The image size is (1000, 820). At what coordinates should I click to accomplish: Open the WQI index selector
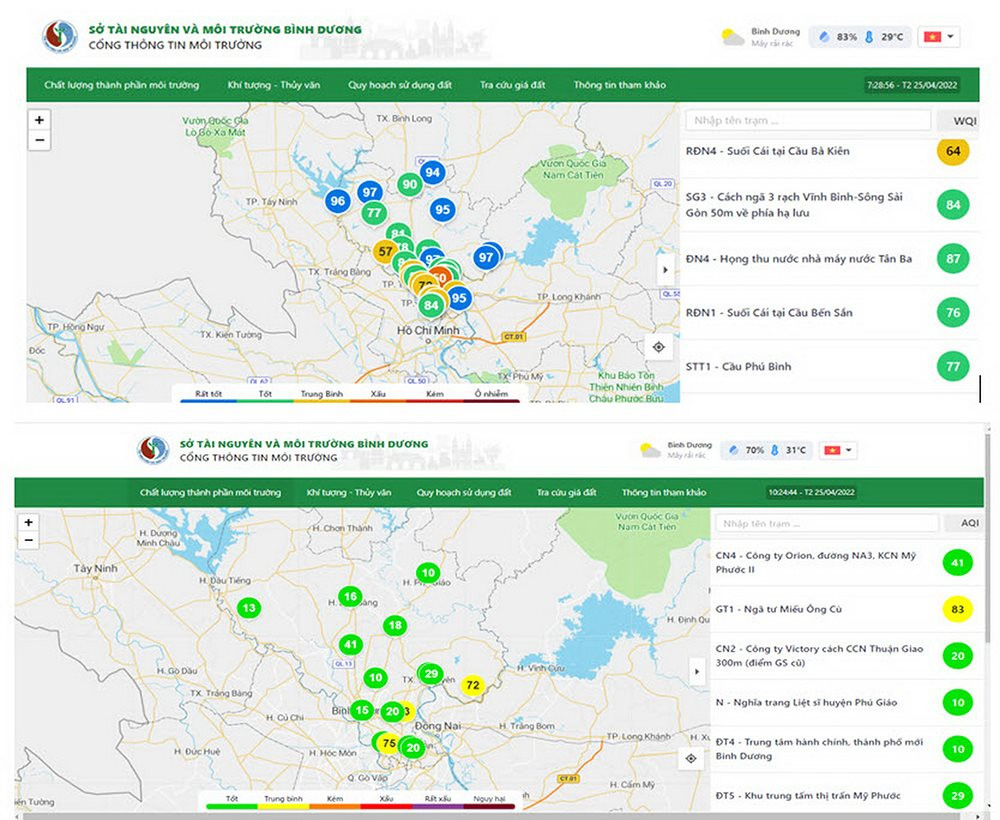point(964,121)
